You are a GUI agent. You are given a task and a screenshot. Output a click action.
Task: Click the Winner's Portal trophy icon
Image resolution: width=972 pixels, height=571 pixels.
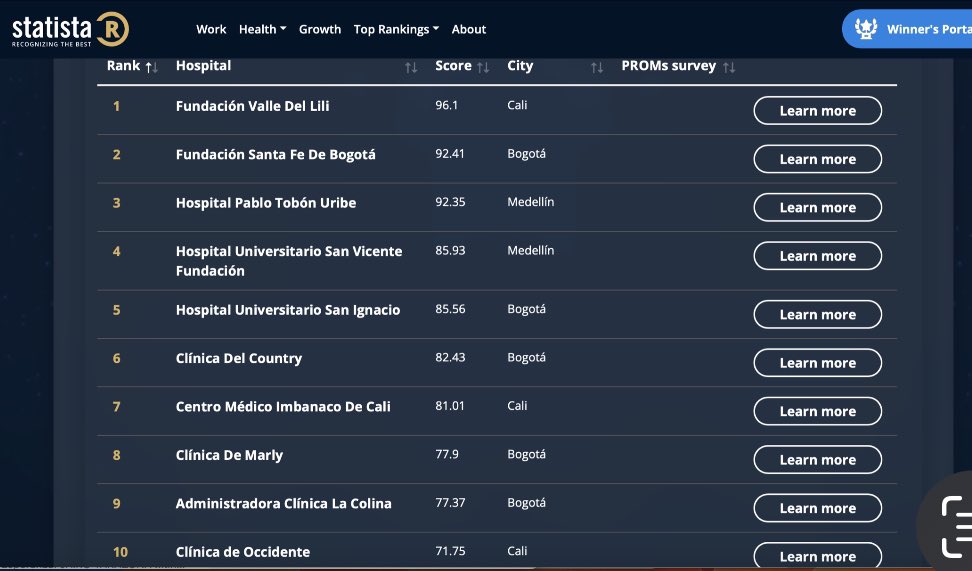pyautogui.click(x=865, y=29)
